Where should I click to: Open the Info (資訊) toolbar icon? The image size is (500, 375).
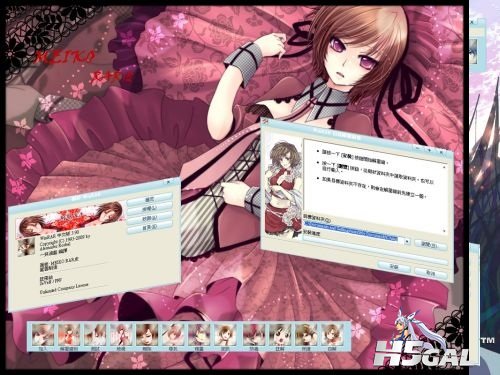[225, 336]
